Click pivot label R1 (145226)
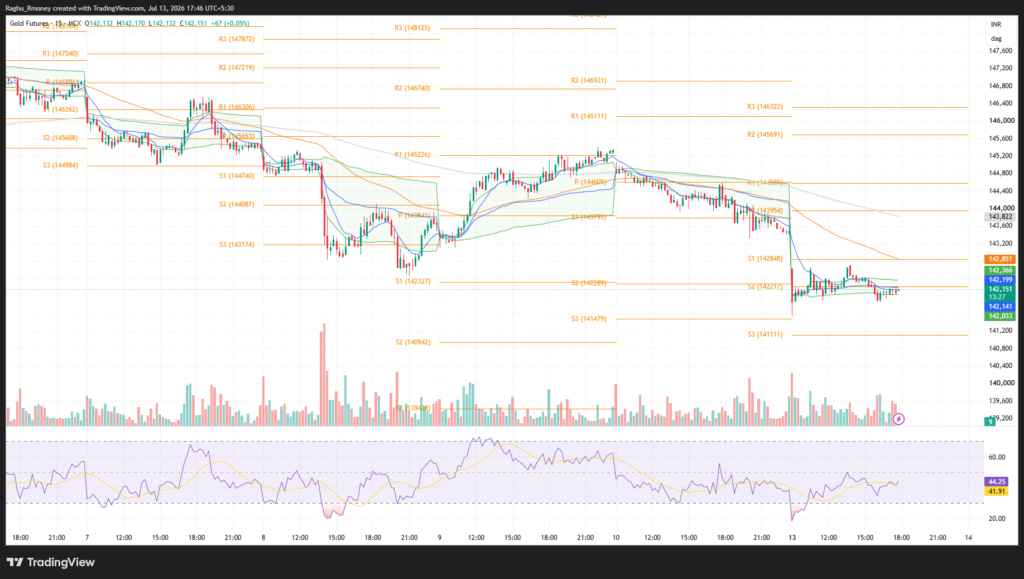The height and width of the screenshot is (579, 1024). pyautogui.click(x=412, y=155)
